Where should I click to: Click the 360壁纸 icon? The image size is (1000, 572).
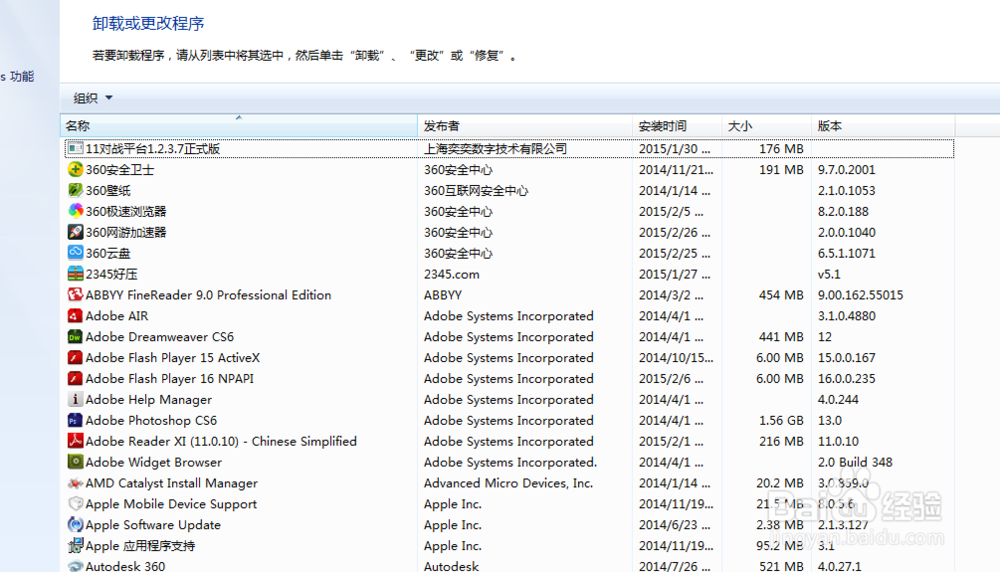[x=75, y=191]
